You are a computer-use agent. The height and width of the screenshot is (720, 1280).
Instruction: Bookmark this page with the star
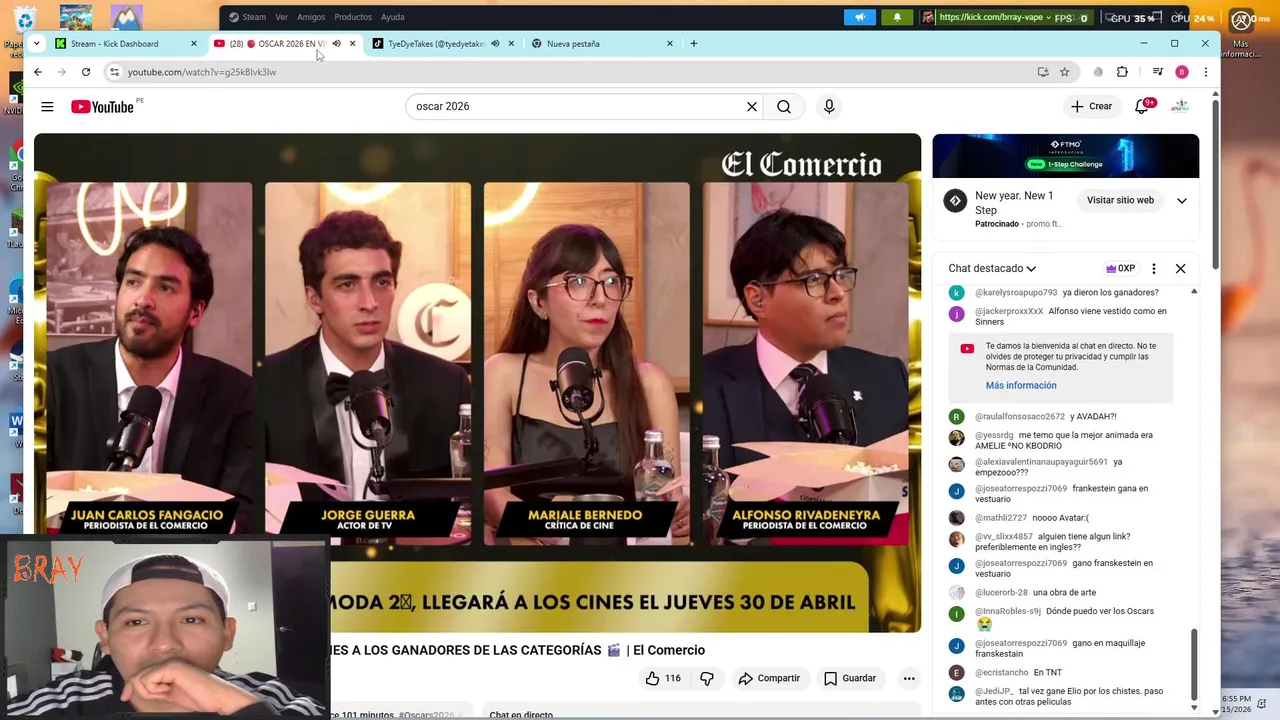1065,72
